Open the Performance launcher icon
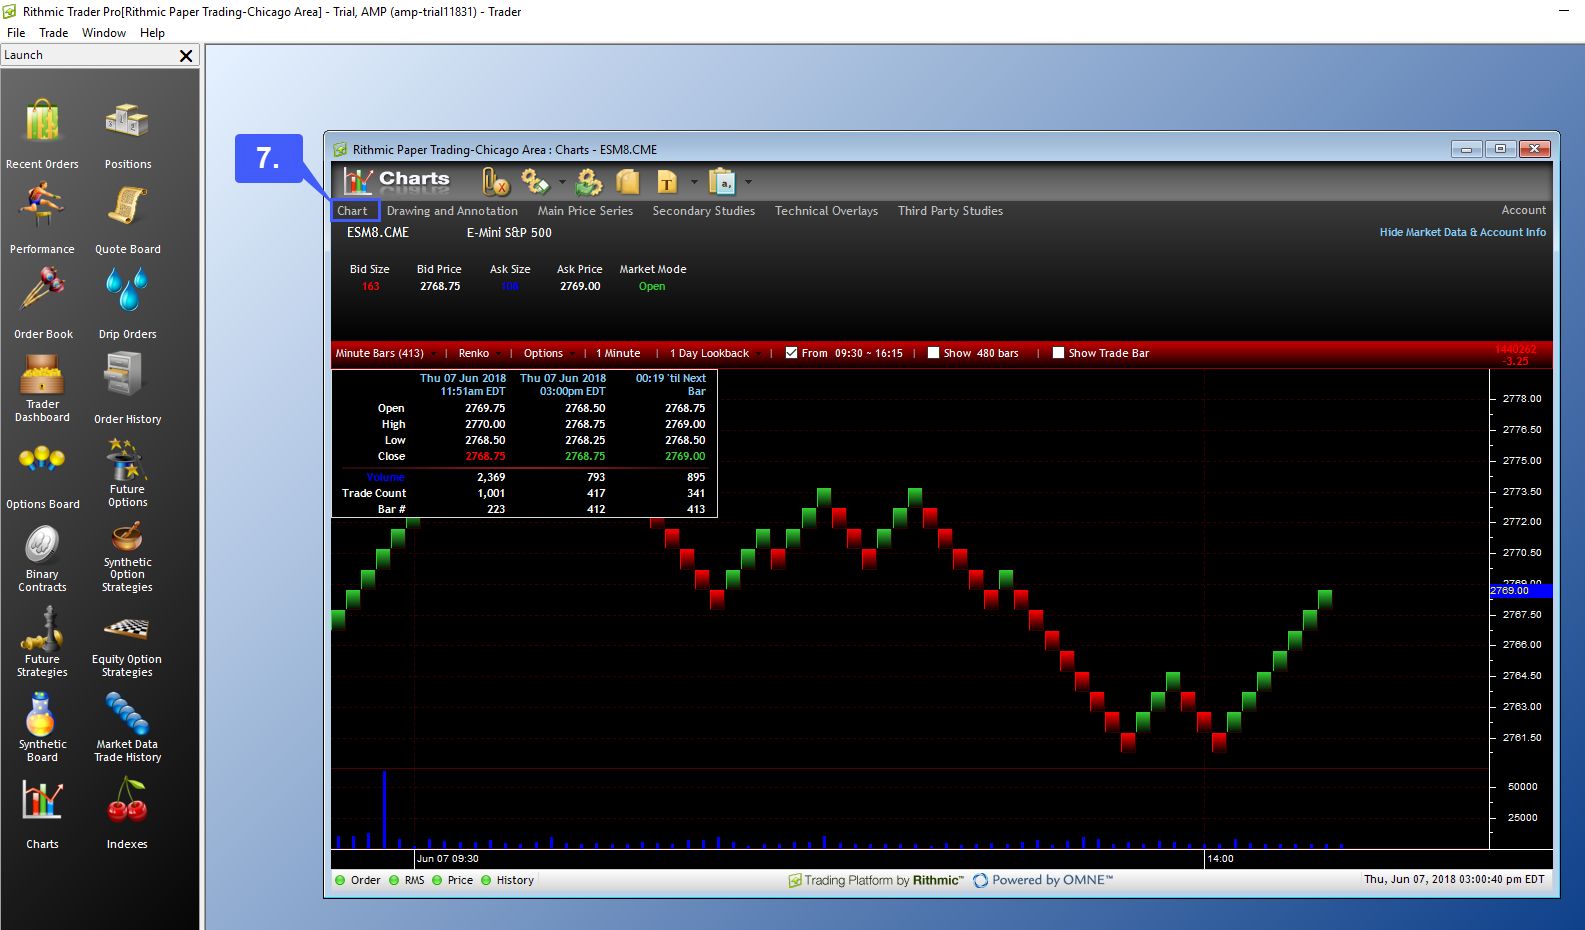This screenshot has width=1585, height=930. pyautogui.click(x=42, y=206)
